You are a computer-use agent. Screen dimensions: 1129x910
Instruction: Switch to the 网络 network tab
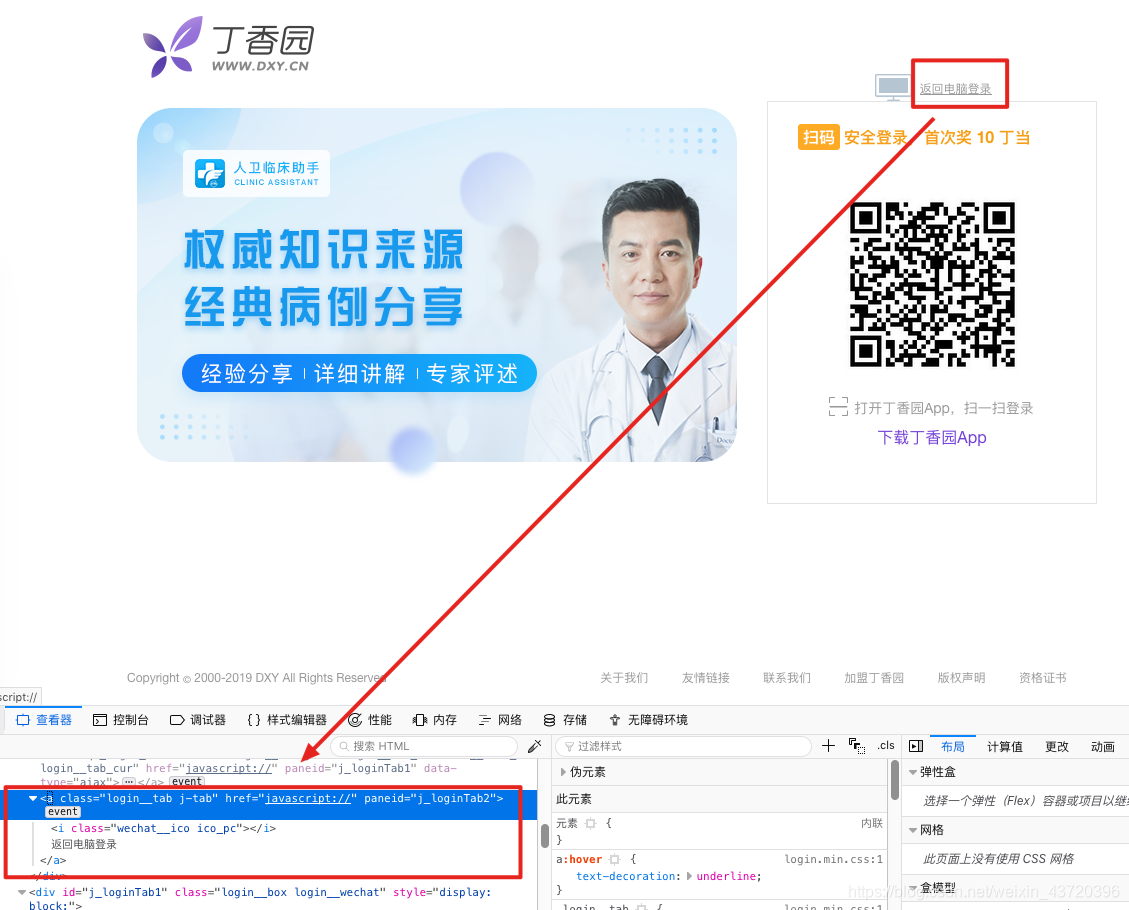(x=500, y=720)
